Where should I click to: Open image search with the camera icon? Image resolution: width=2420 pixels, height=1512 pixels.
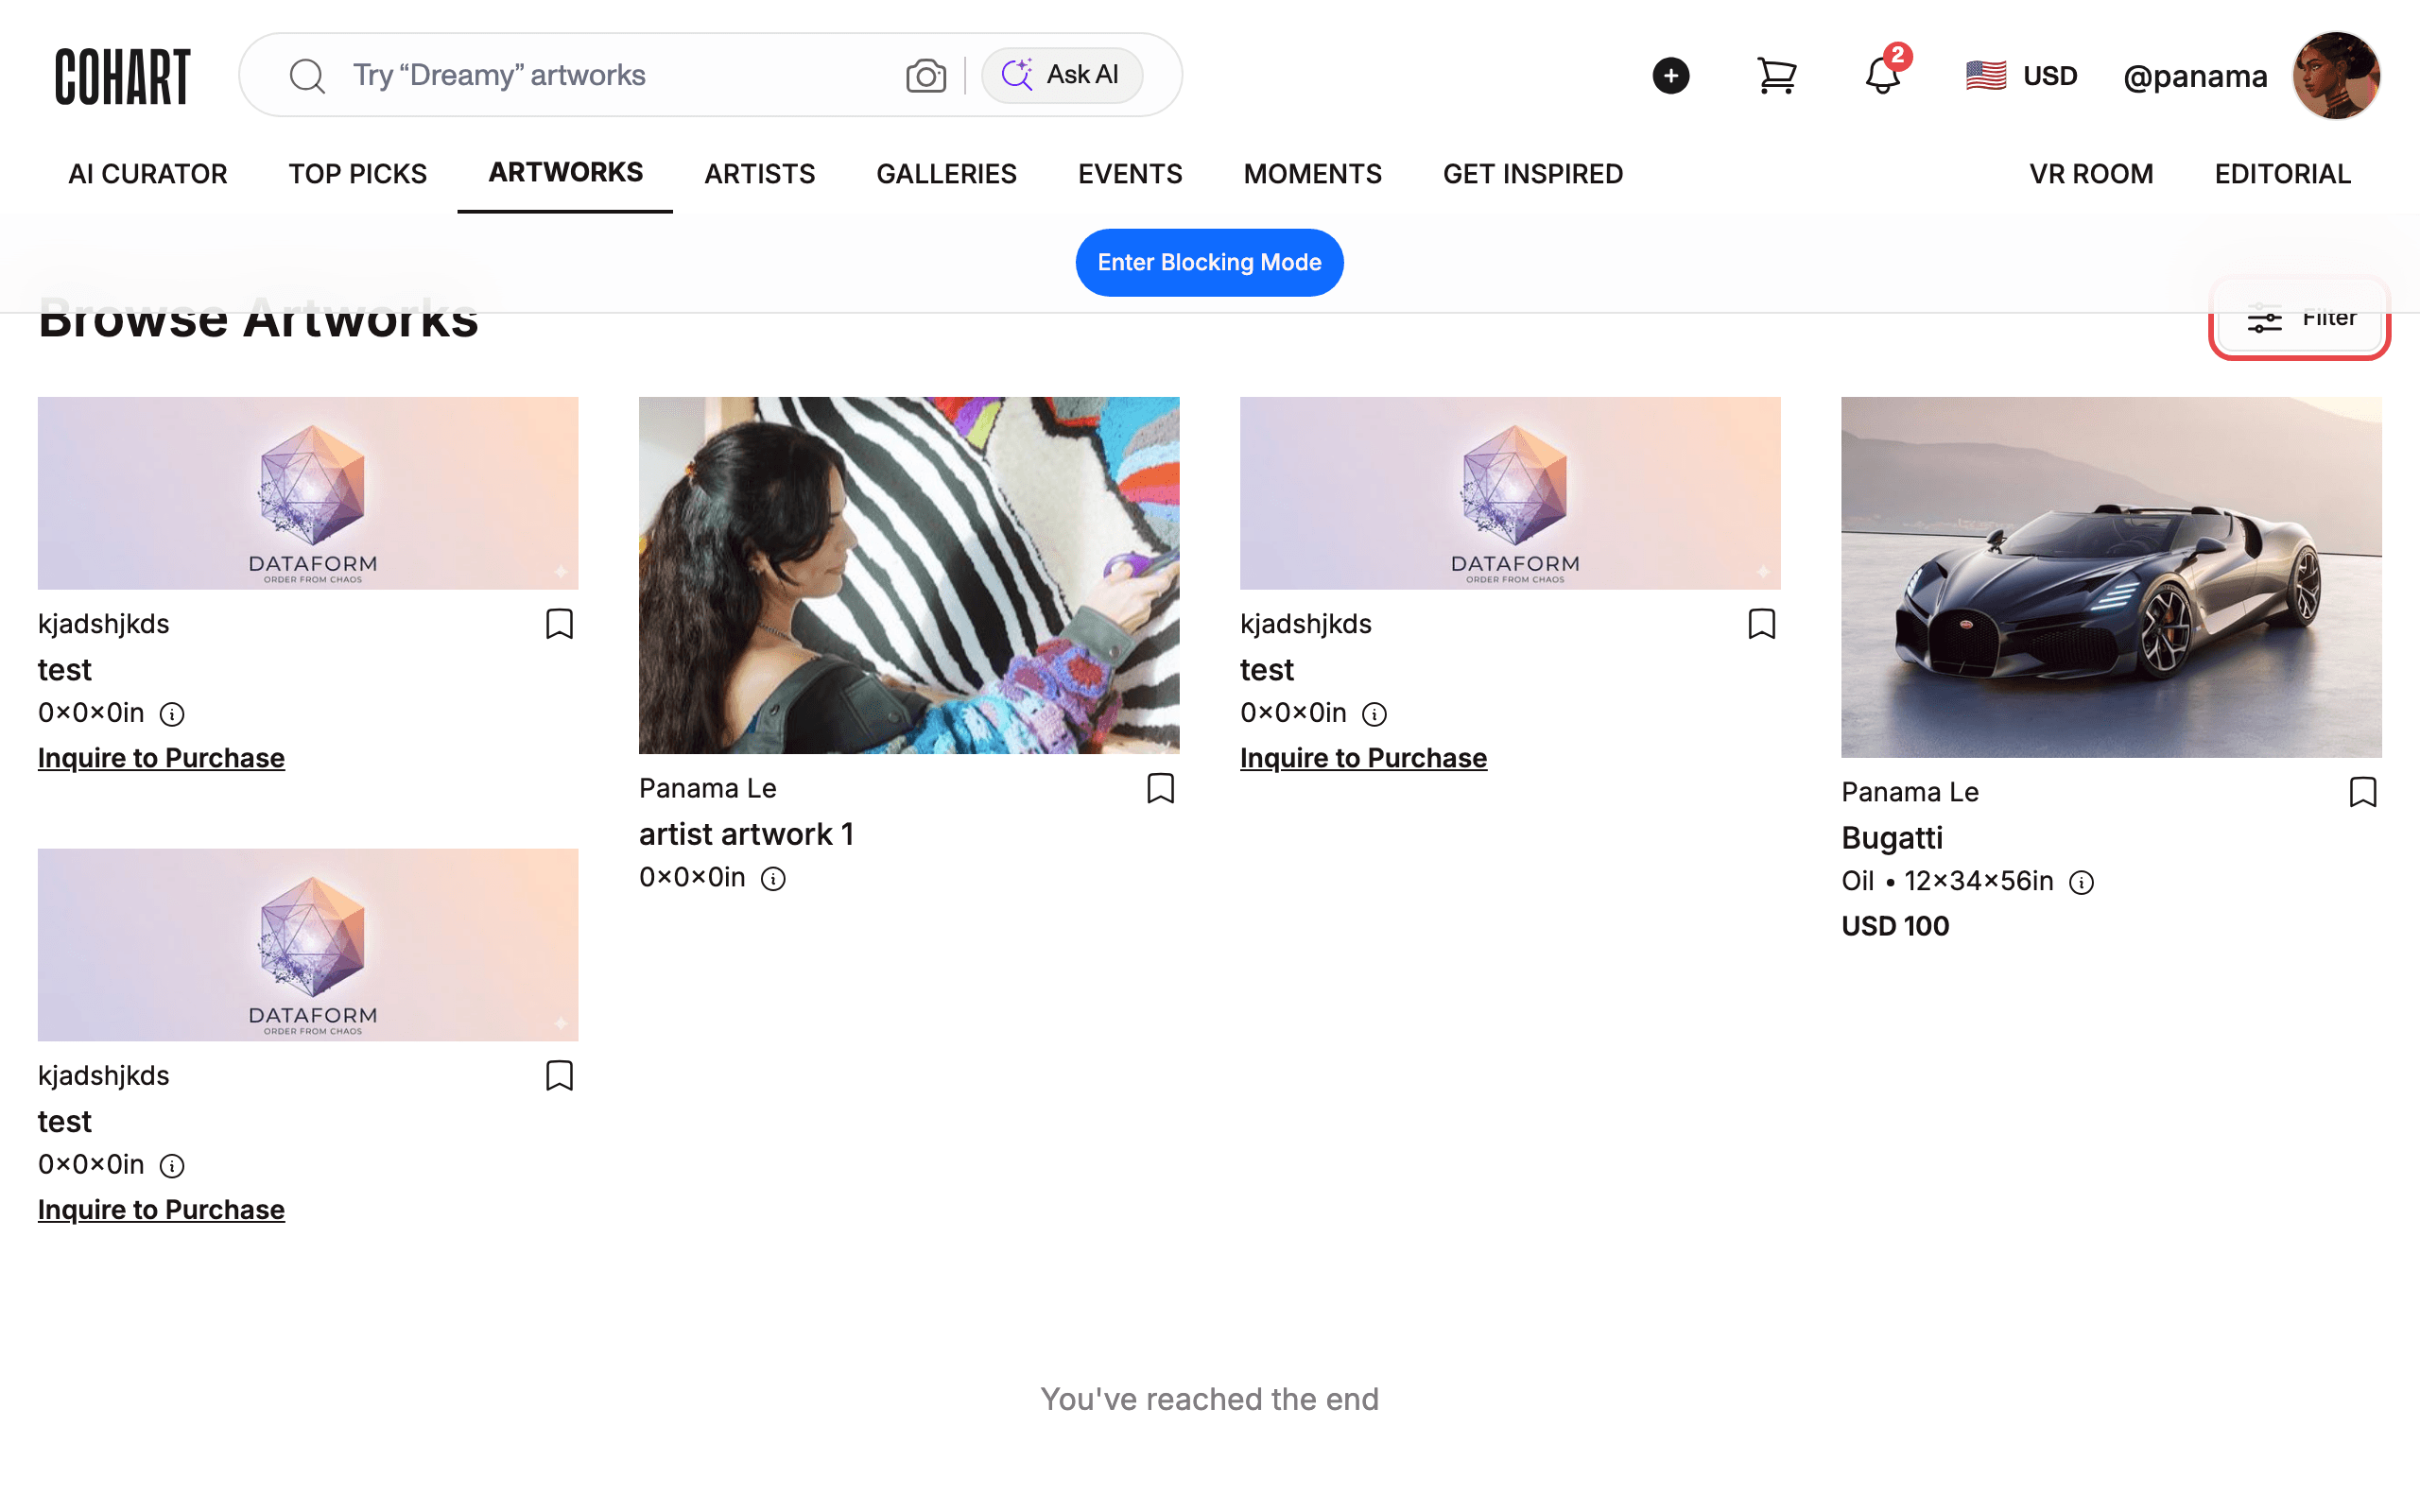(x=926, y=75)
